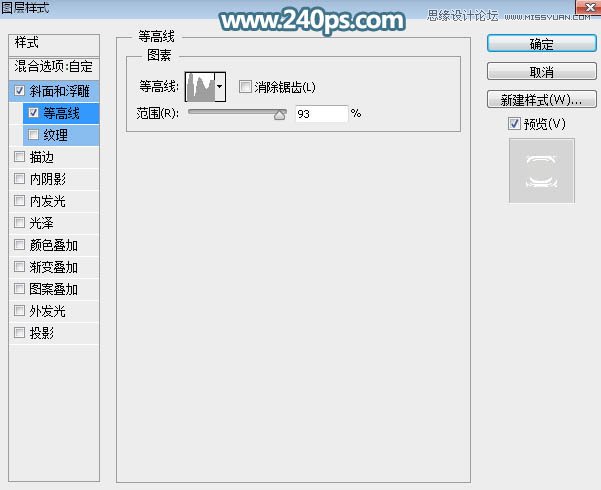The height and width of the screenshot is (490, 601).
Task: Click the 确定 button
Action: pyautogui.click(x=542, y=43)
